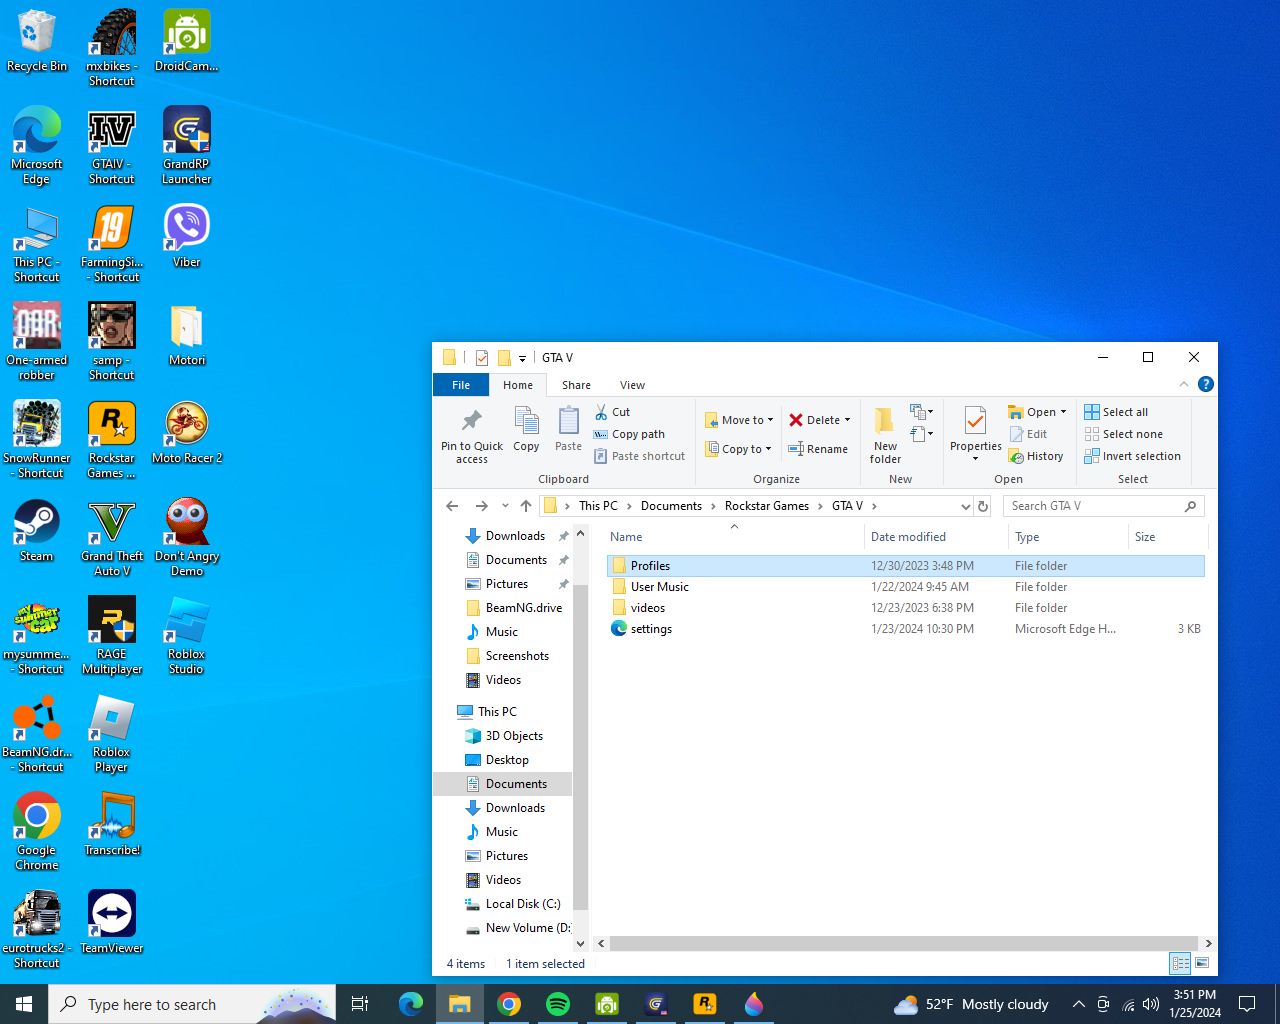This screenshot has width=1280, height=1024.
Task: Click Select none in ribbon
Action: [x=1124, y=434]
